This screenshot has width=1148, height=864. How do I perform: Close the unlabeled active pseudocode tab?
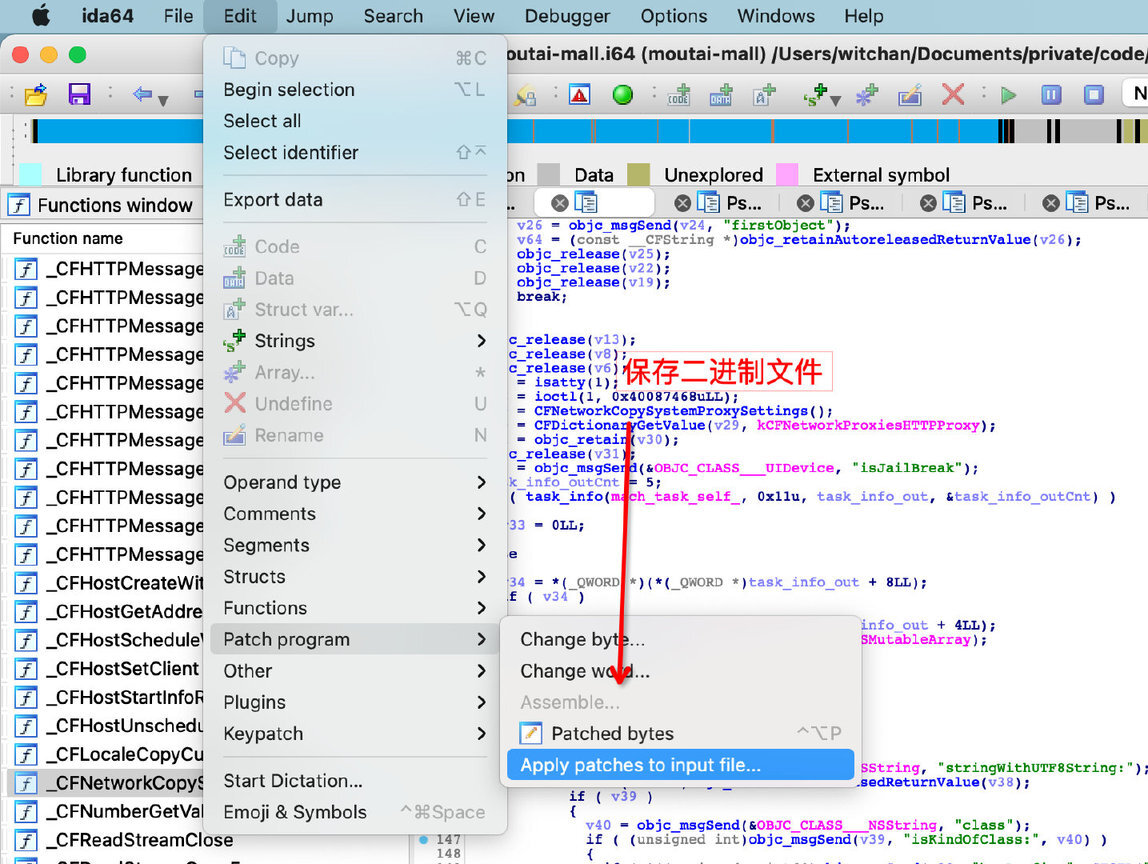coord(559,203)
